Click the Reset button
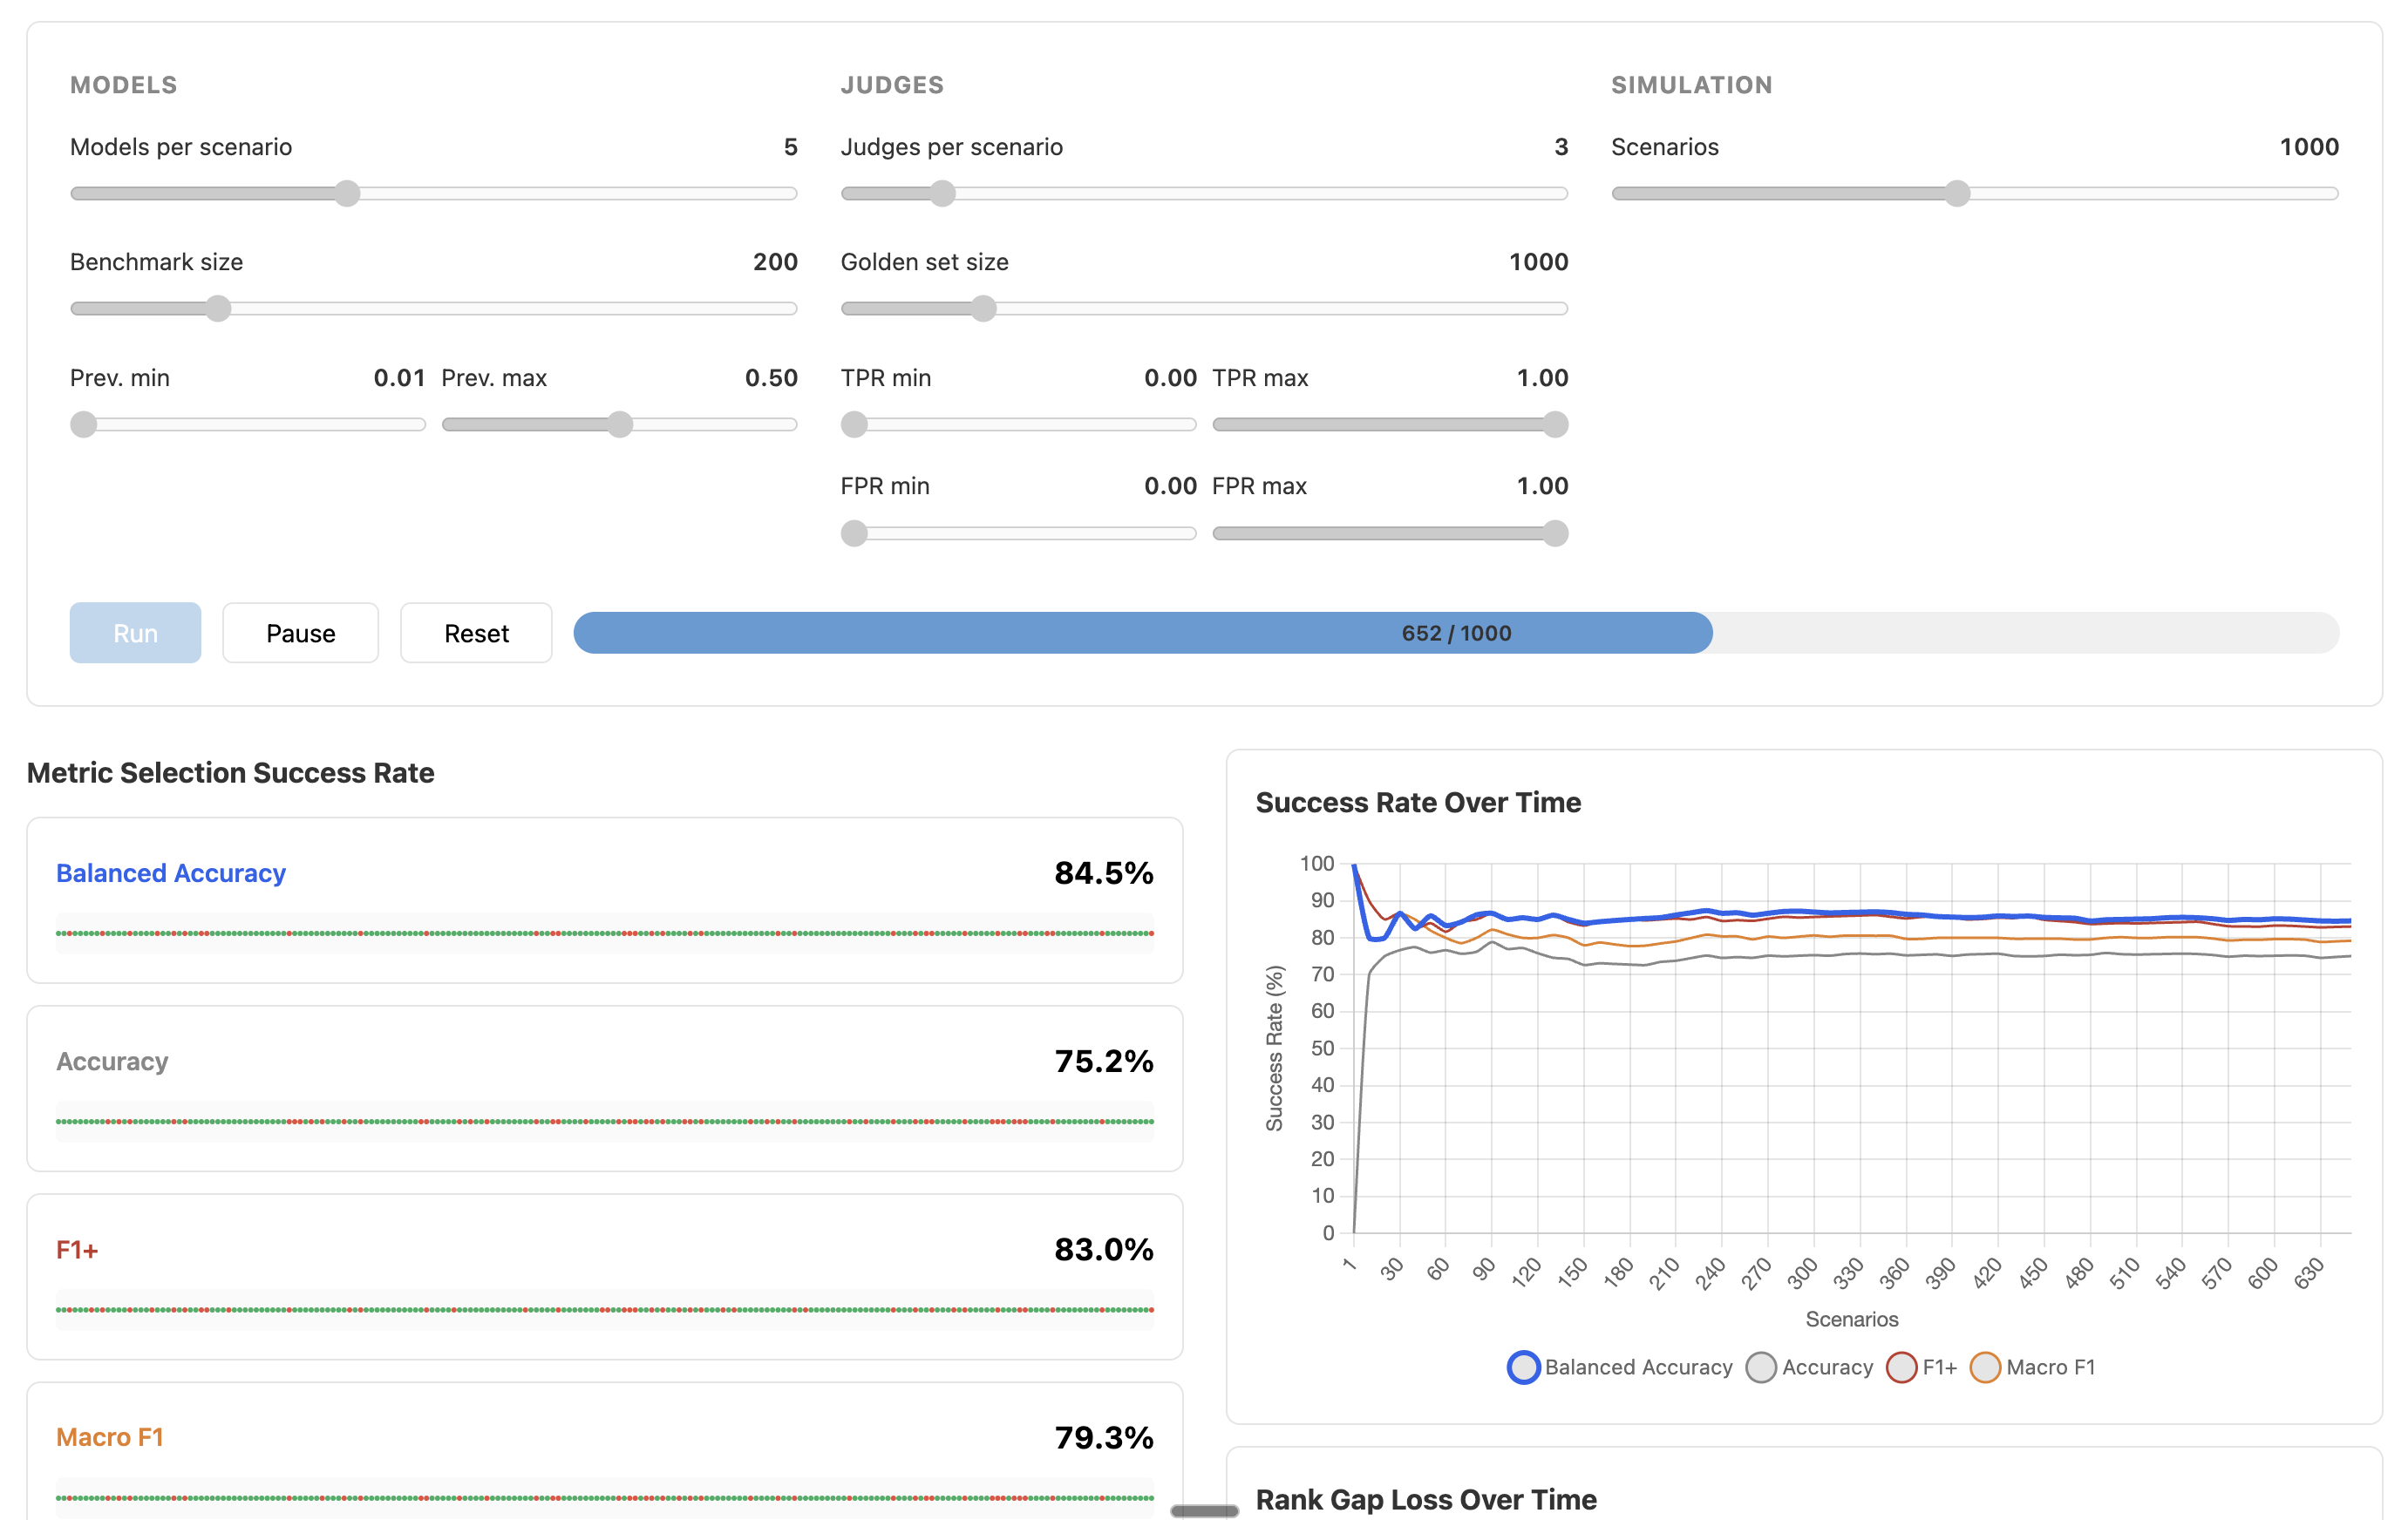This screenshot has height=1520, width=2408. tap(476, 633)
